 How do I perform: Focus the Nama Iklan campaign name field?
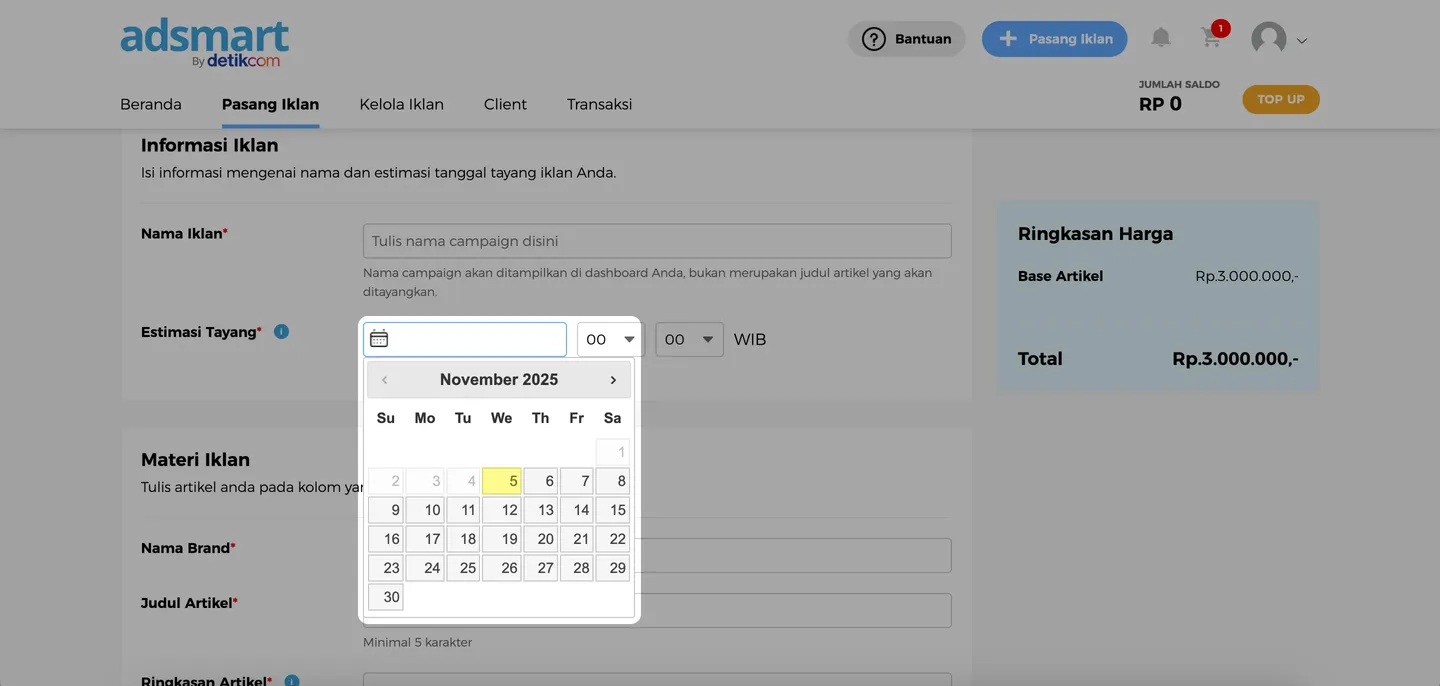coord(657,241)
